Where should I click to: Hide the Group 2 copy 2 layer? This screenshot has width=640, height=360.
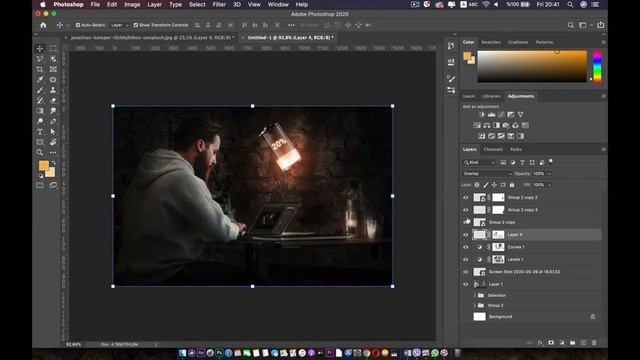point(466,198)
